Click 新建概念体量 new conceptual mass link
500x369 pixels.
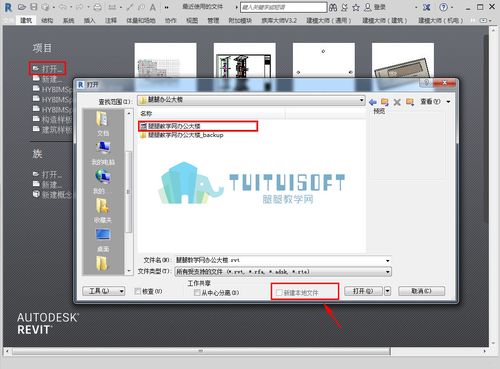[52, 195]
